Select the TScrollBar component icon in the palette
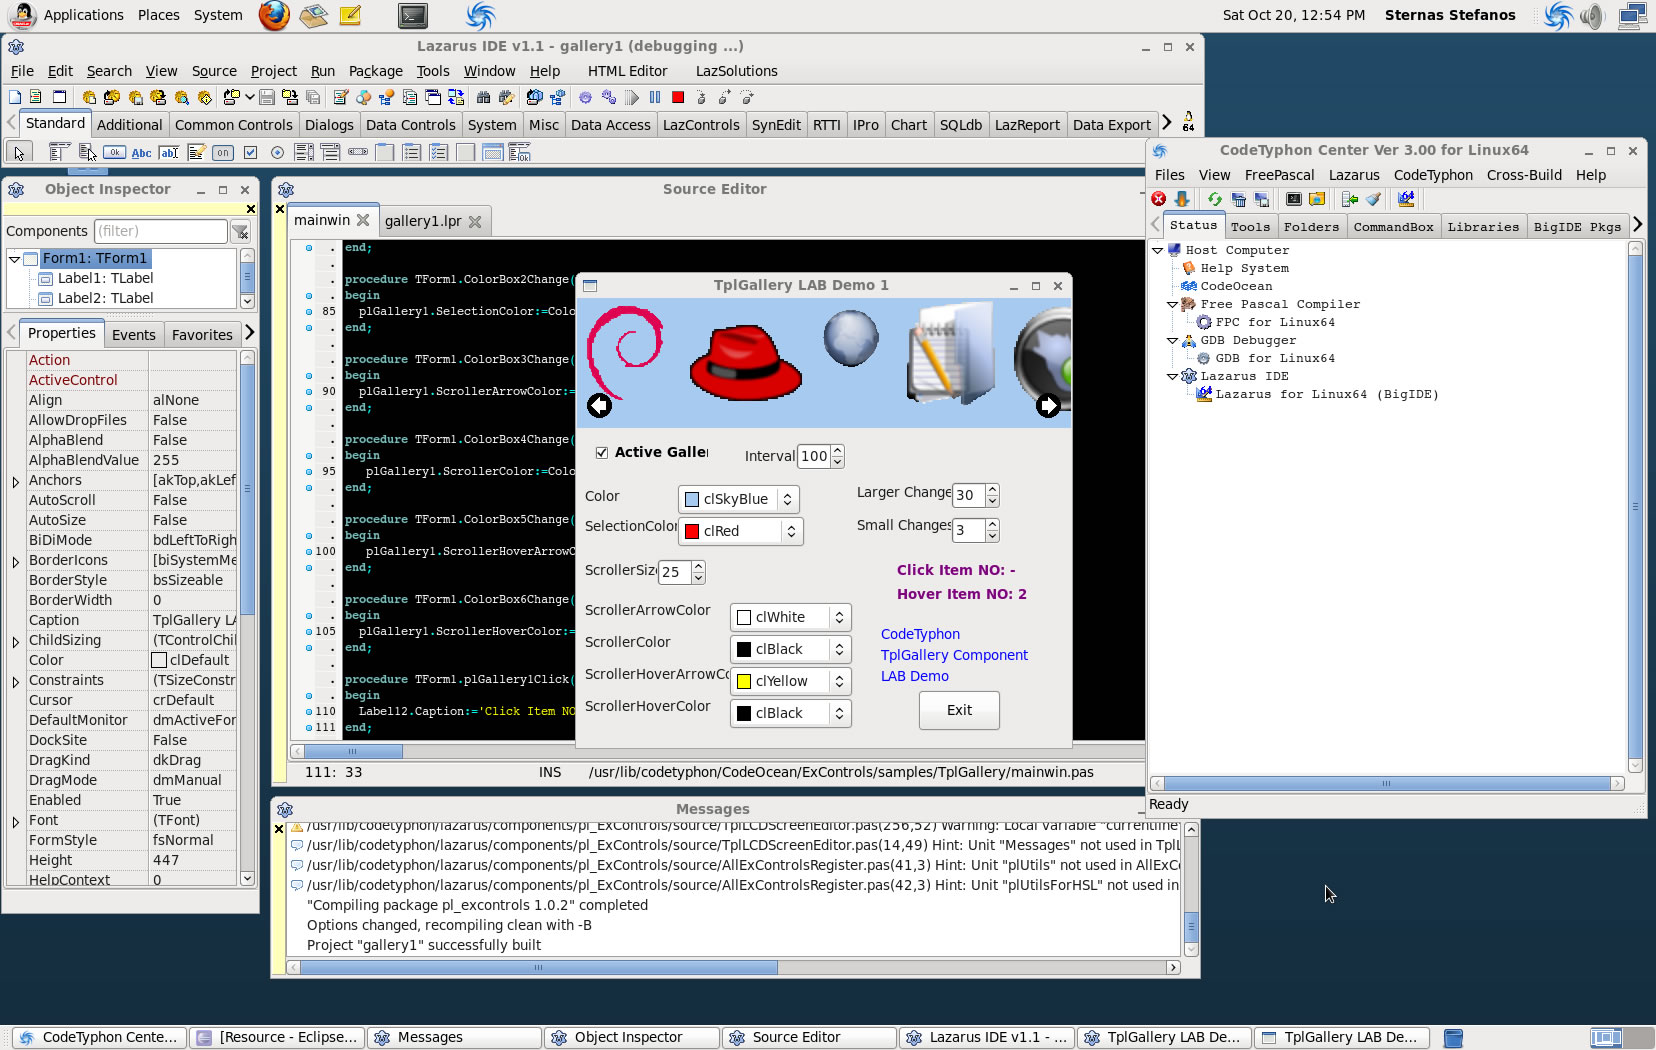 point(358,152)
